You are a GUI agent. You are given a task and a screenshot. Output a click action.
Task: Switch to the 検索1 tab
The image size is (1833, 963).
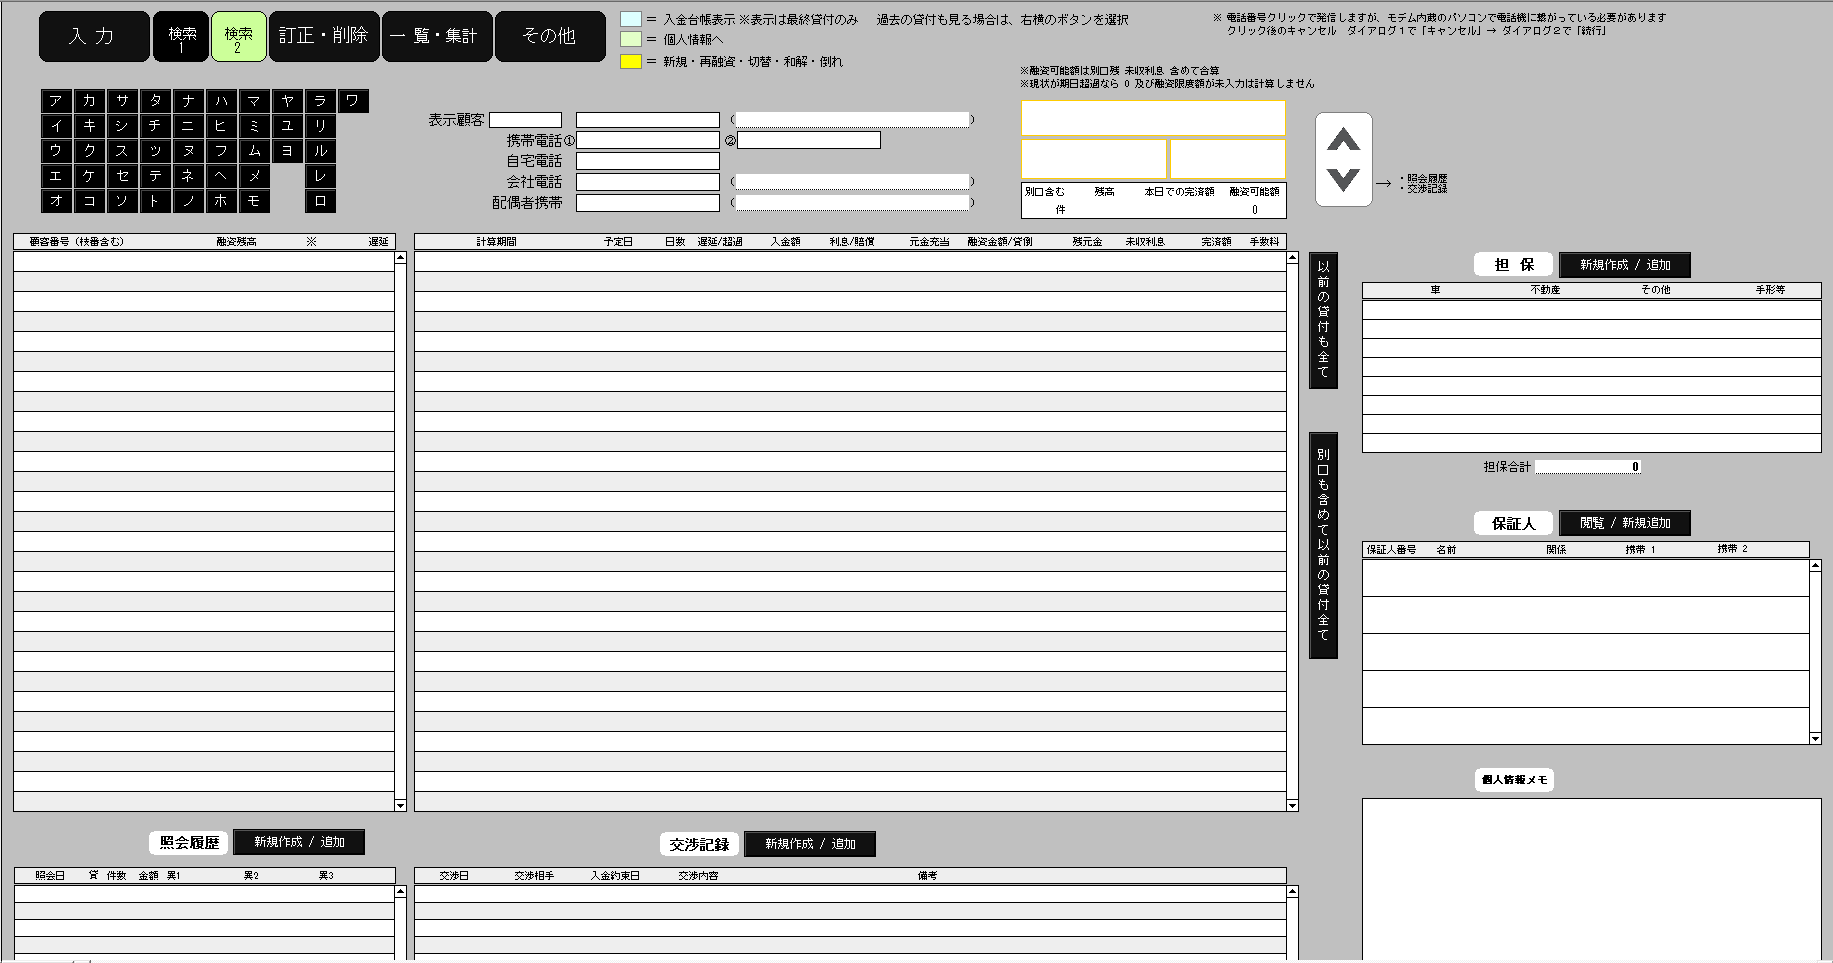pyautogui.click(x=181, y=36)
